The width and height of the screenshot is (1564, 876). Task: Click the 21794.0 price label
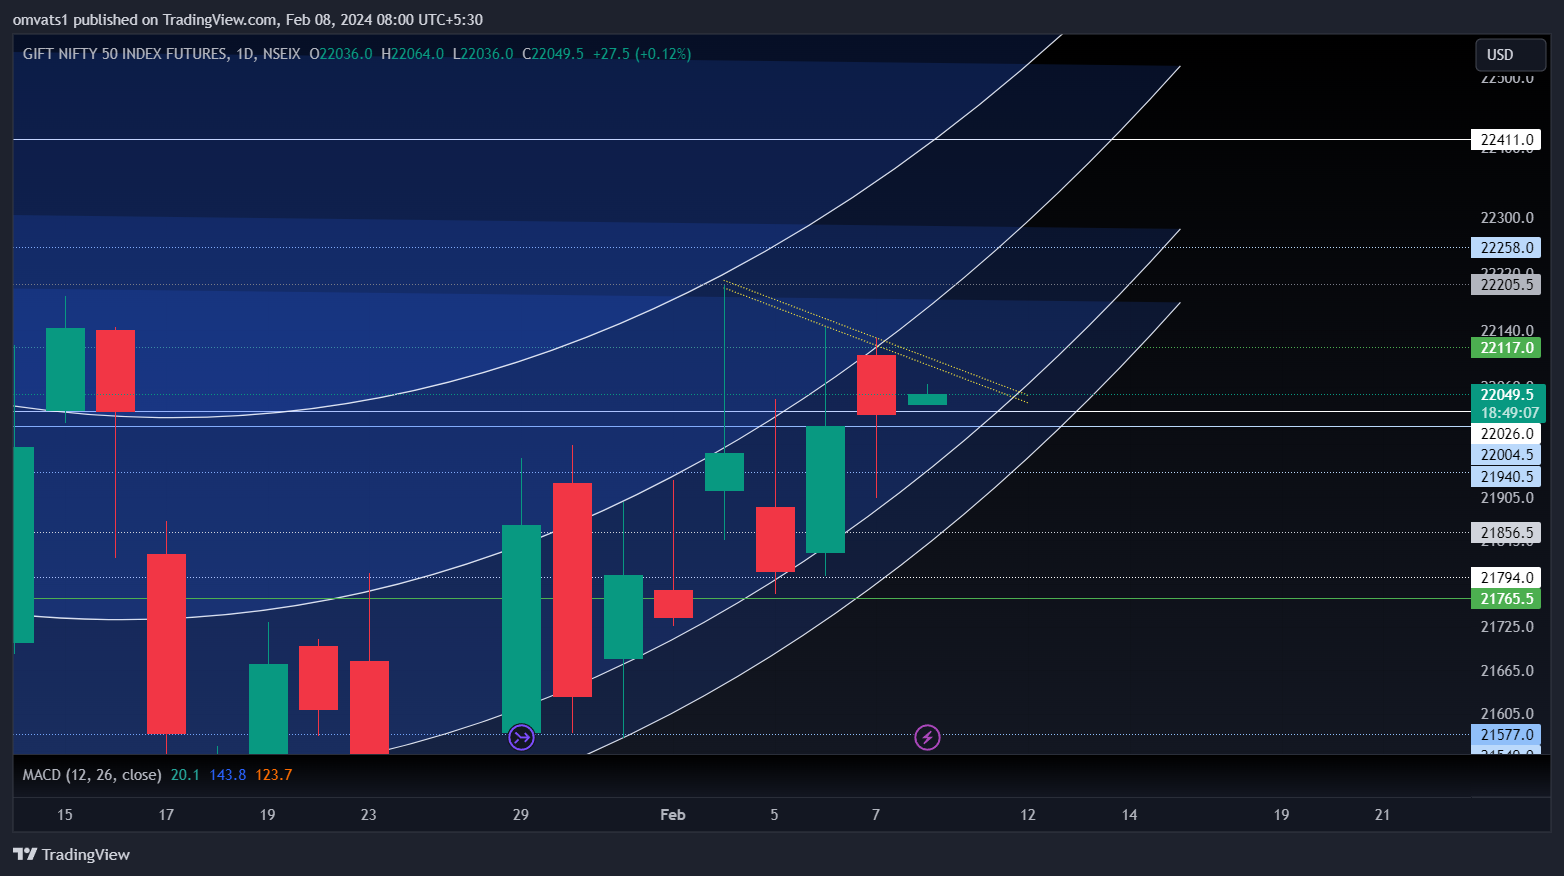pos(1506,578)
